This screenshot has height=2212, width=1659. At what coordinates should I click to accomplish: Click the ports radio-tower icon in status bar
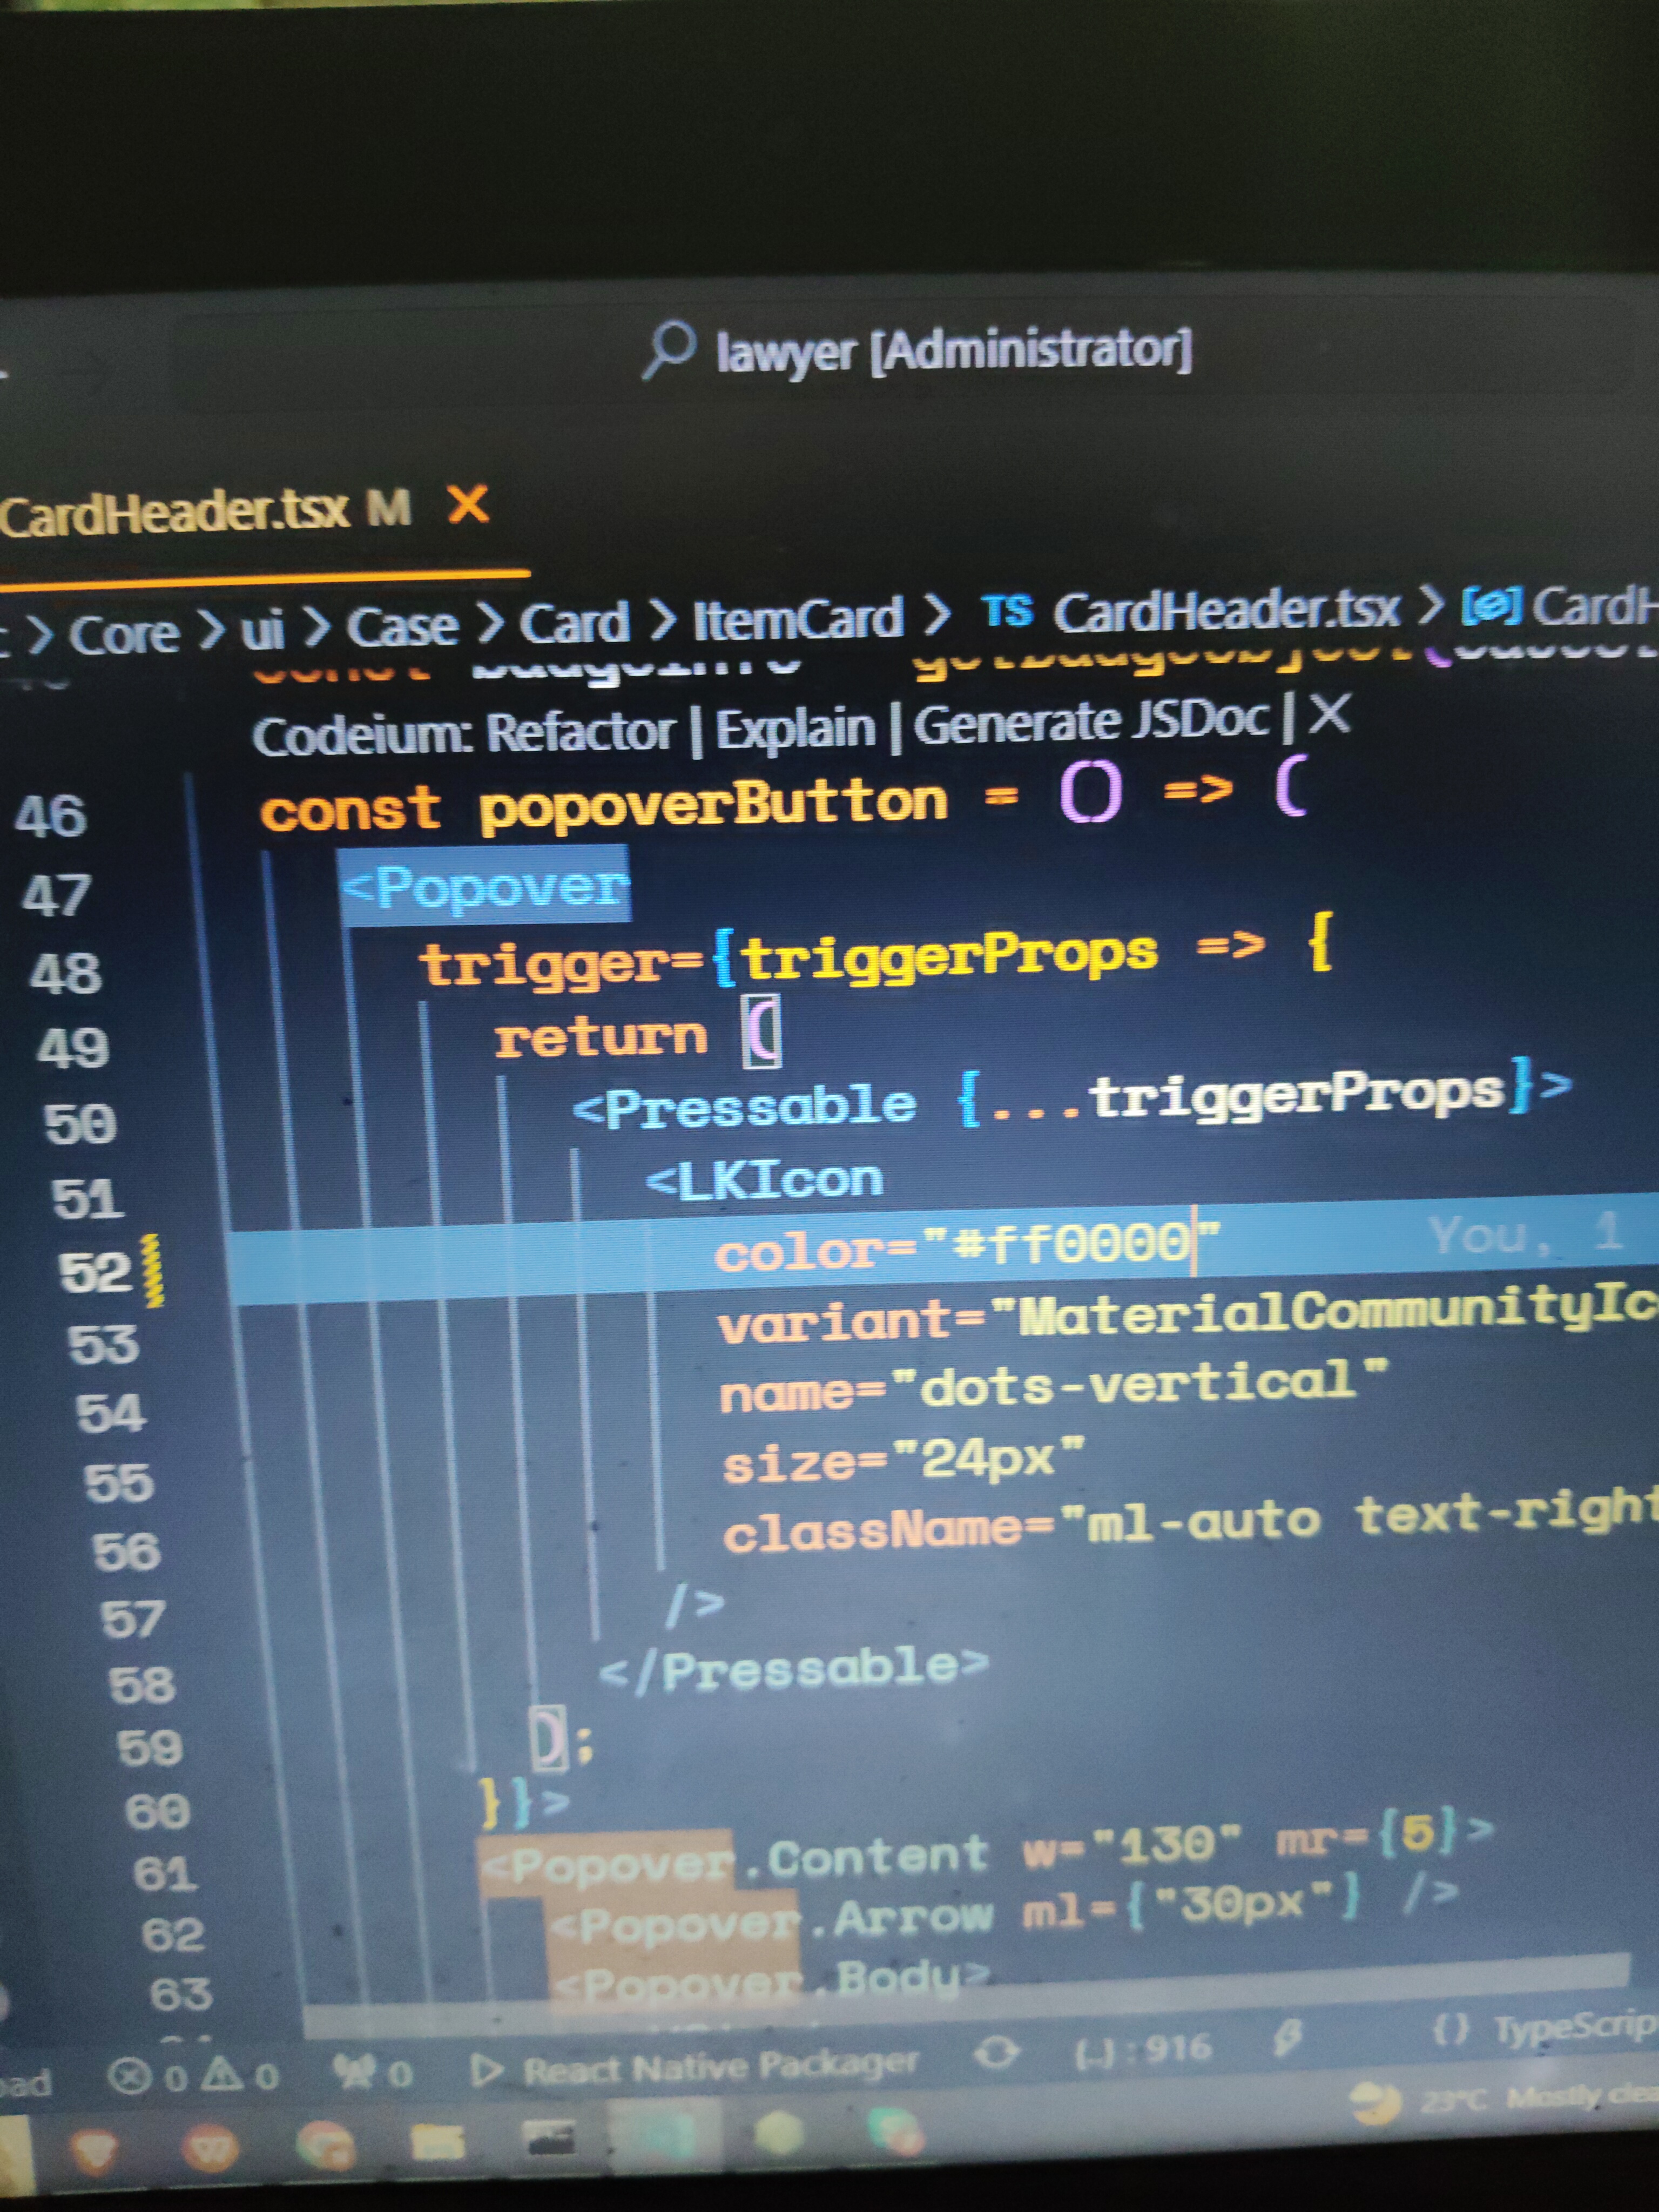point(354,2073)
